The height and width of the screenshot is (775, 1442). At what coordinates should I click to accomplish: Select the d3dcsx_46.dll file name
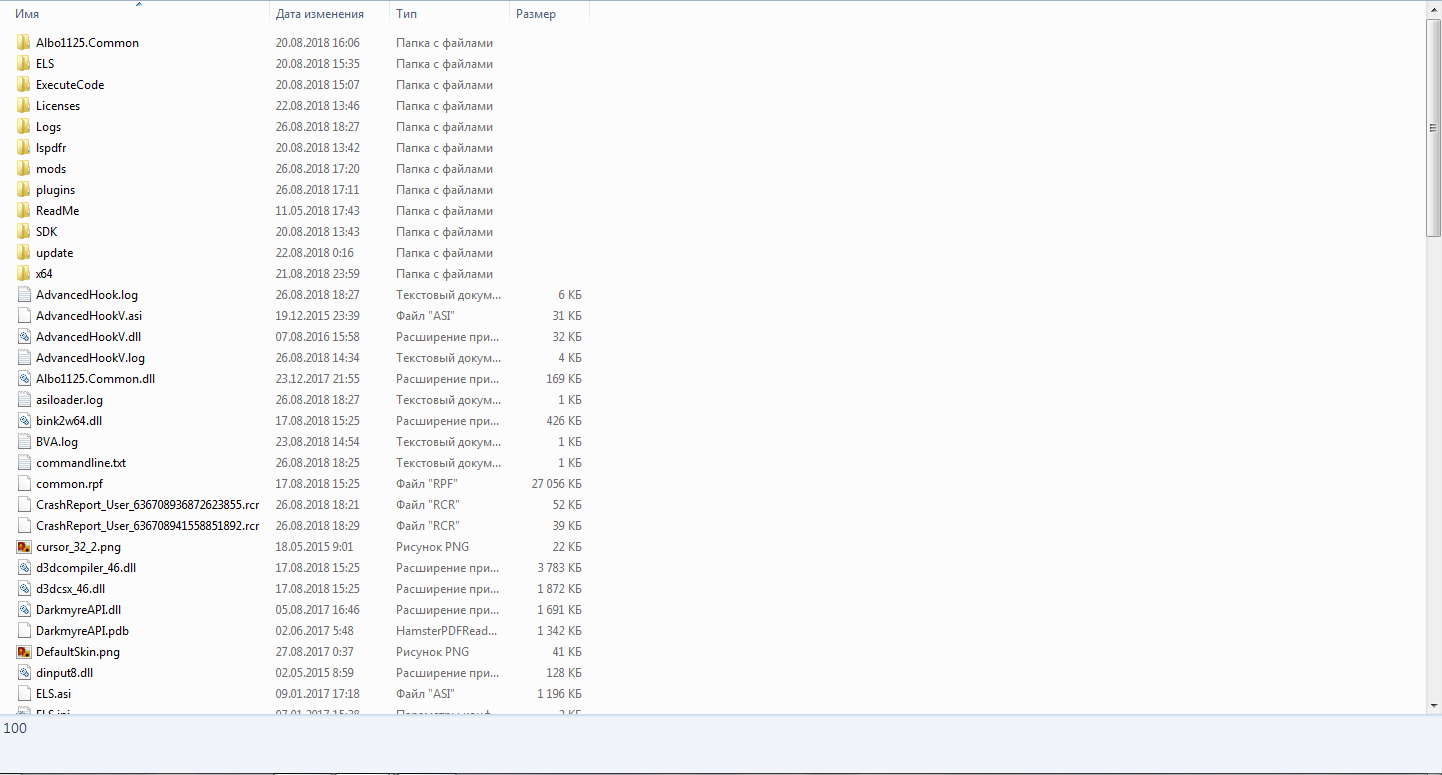(x=71, y=589)
